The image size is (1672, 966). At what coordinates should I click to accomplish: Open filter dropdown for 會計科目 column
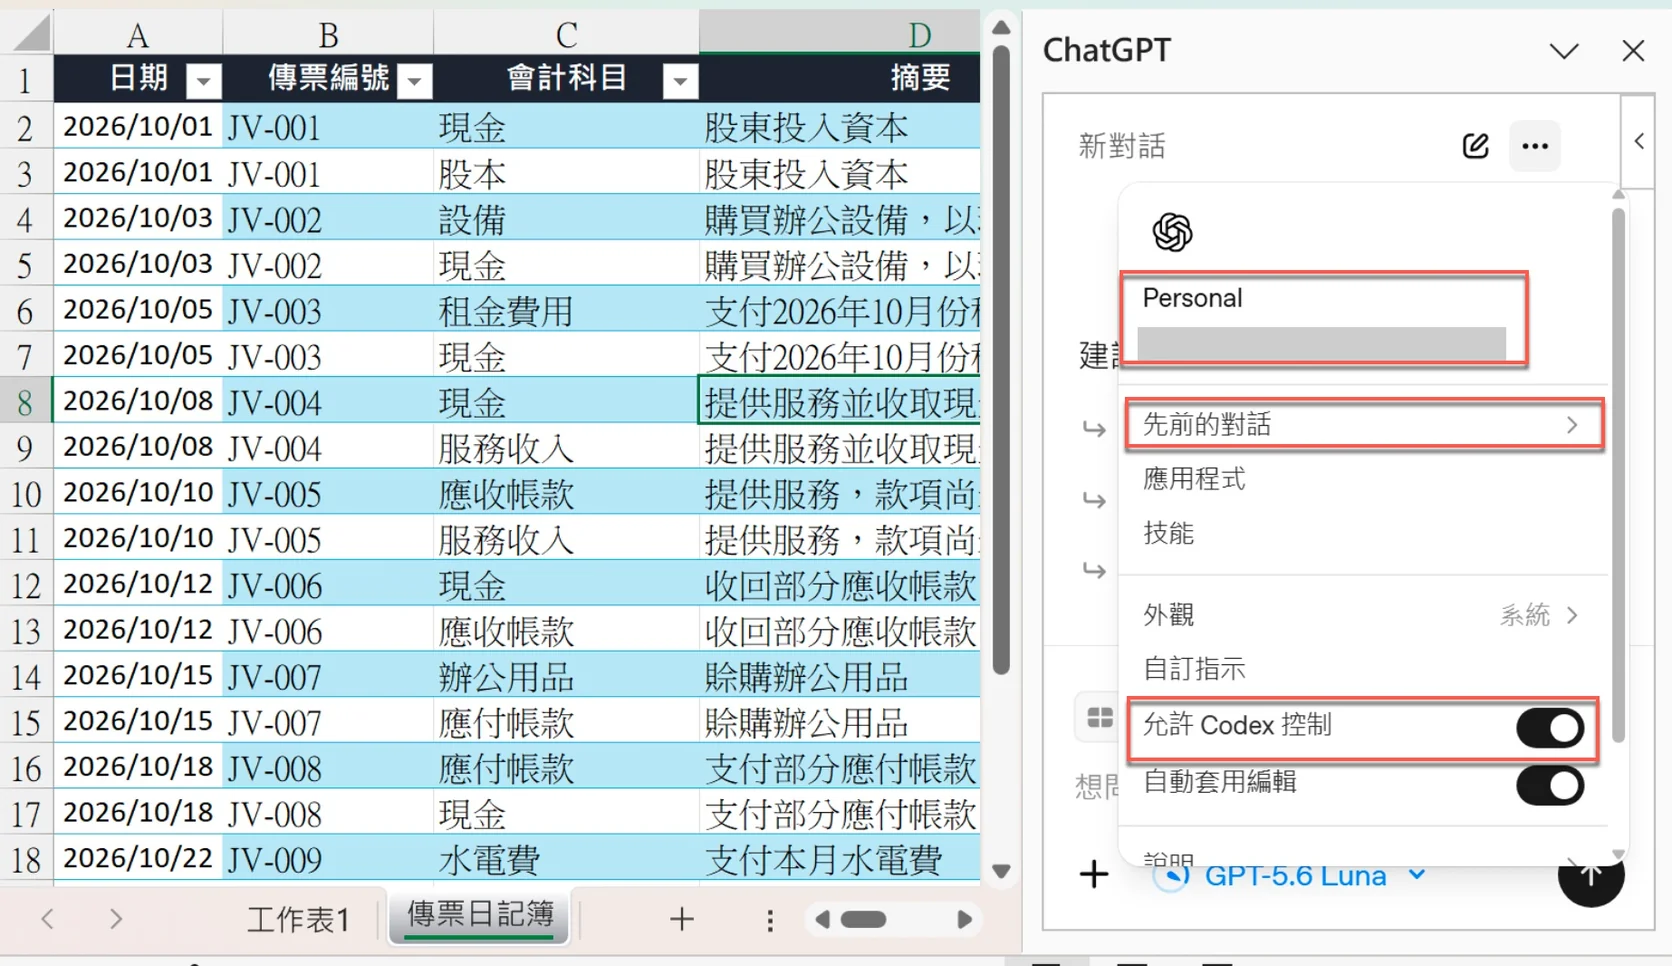(680, 81)
